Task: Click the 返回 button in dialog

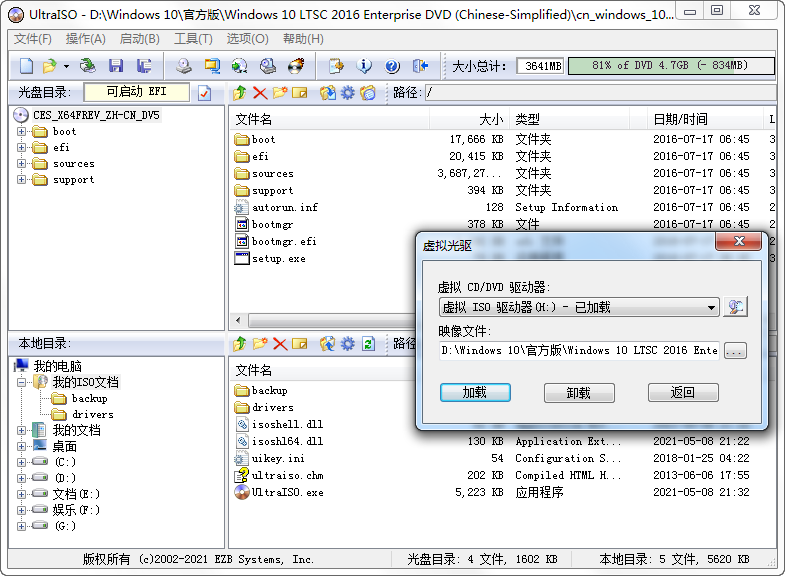Action: pyautogui.click(x=683, y=393)
